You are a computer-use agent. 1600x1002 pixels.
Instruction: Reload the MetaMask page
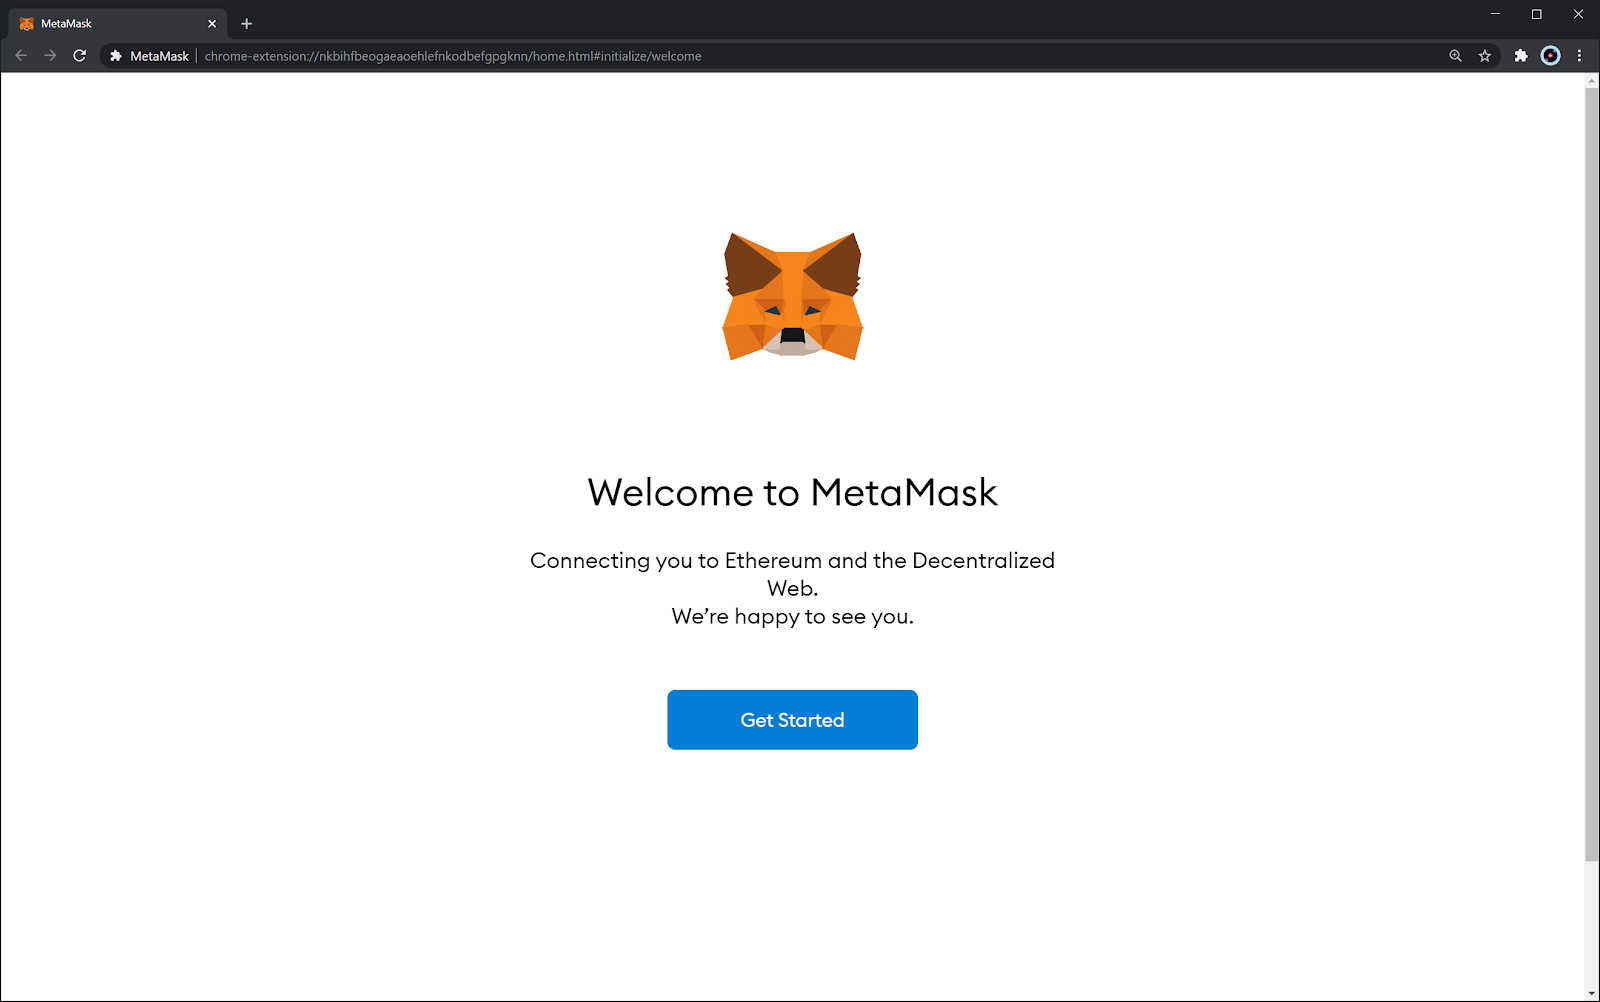point(80,56)
